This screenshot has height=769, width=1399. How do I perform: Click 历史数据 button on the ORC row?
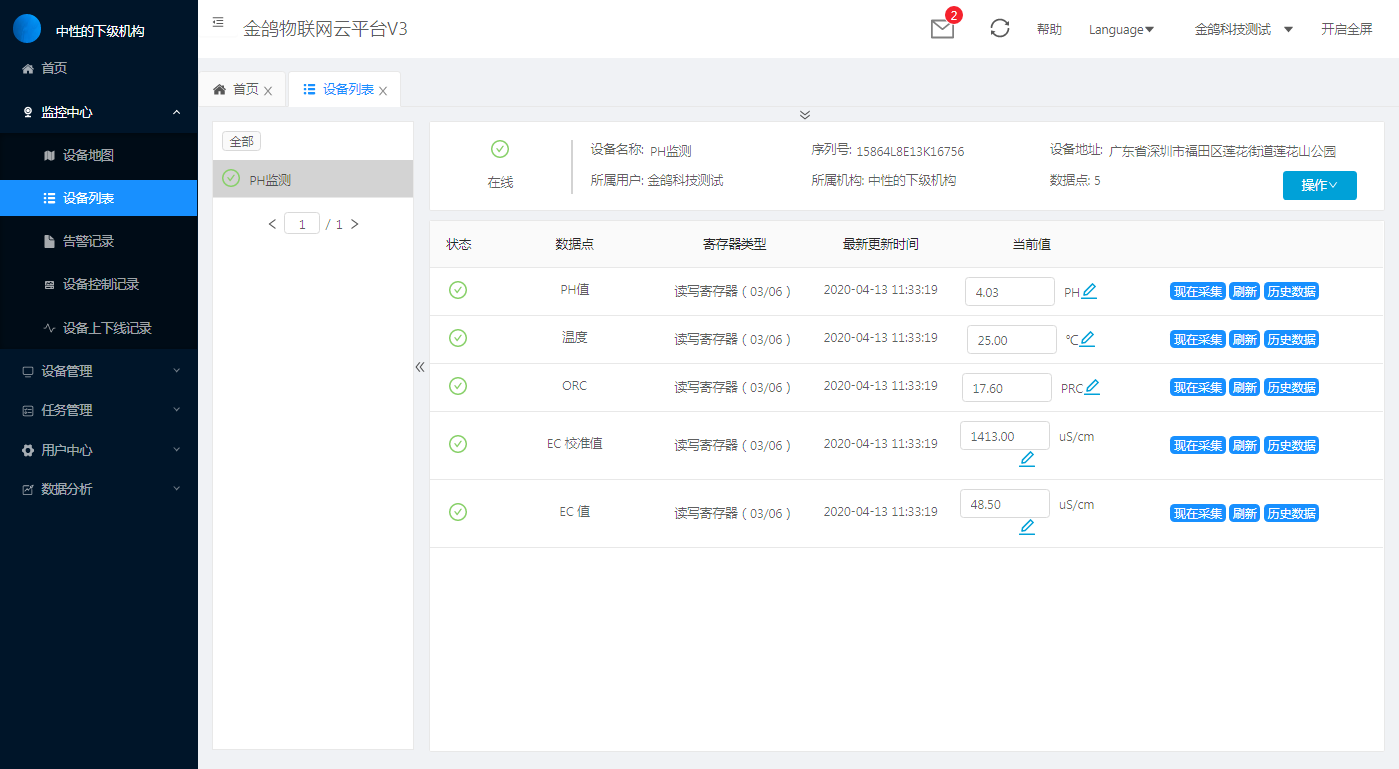coord(1291,386)
